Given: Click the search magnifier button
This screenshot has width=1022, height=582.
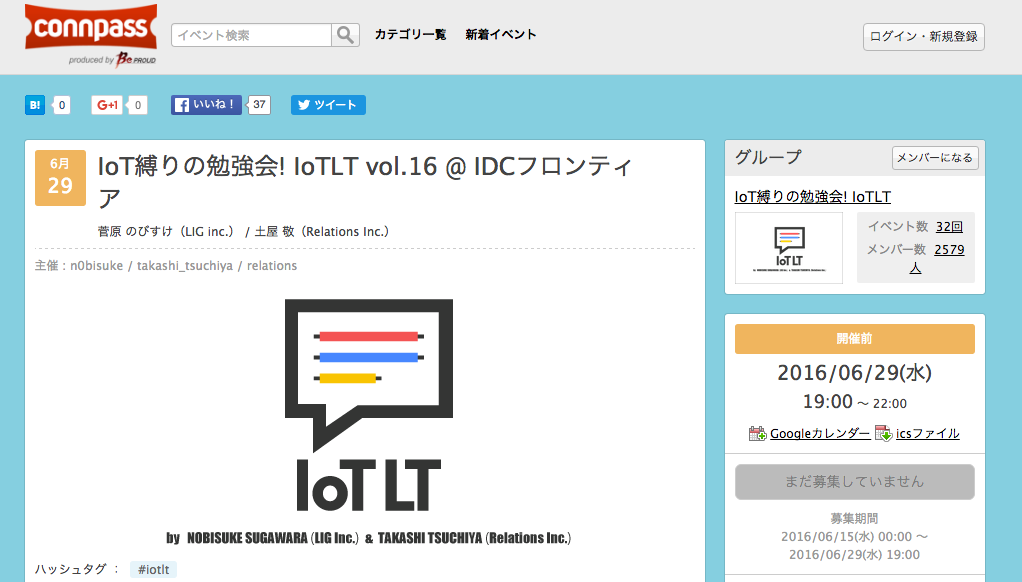Looking at the screenshot, I should (345, 35).
